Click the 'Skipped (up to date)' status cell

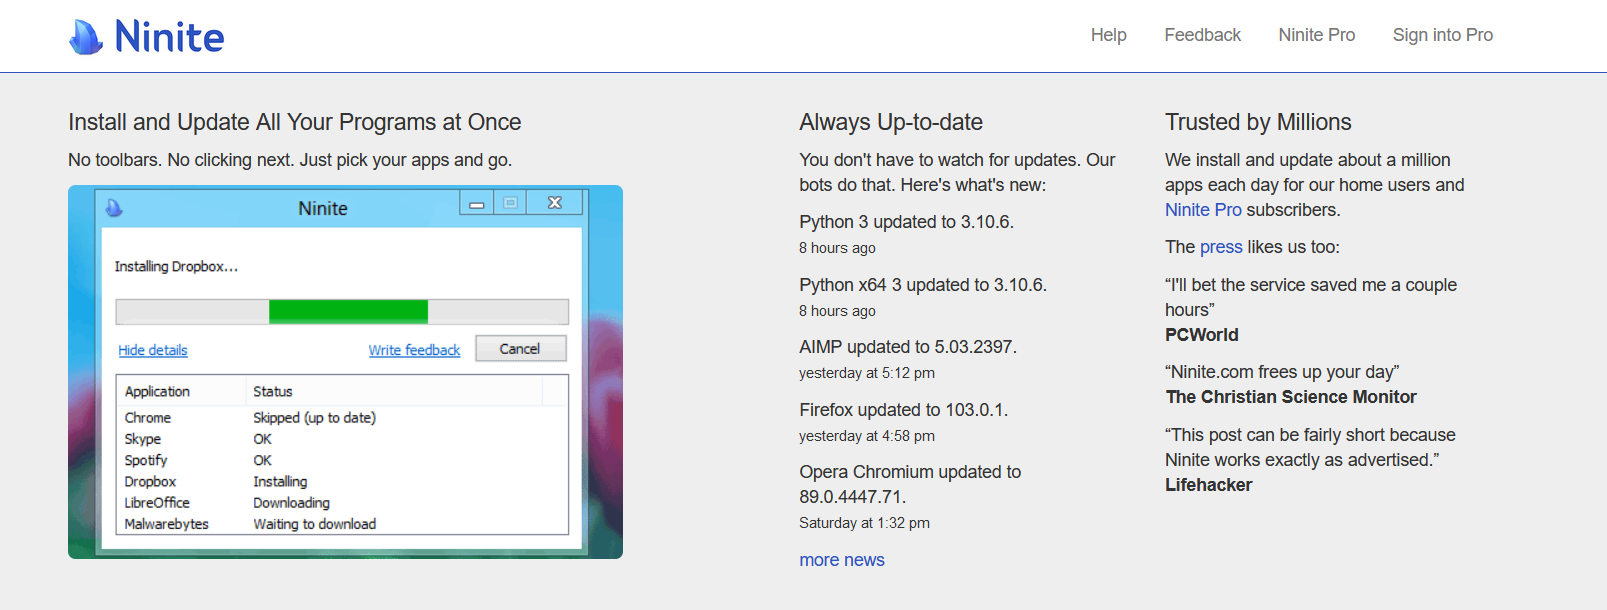[x=315, y=418]
